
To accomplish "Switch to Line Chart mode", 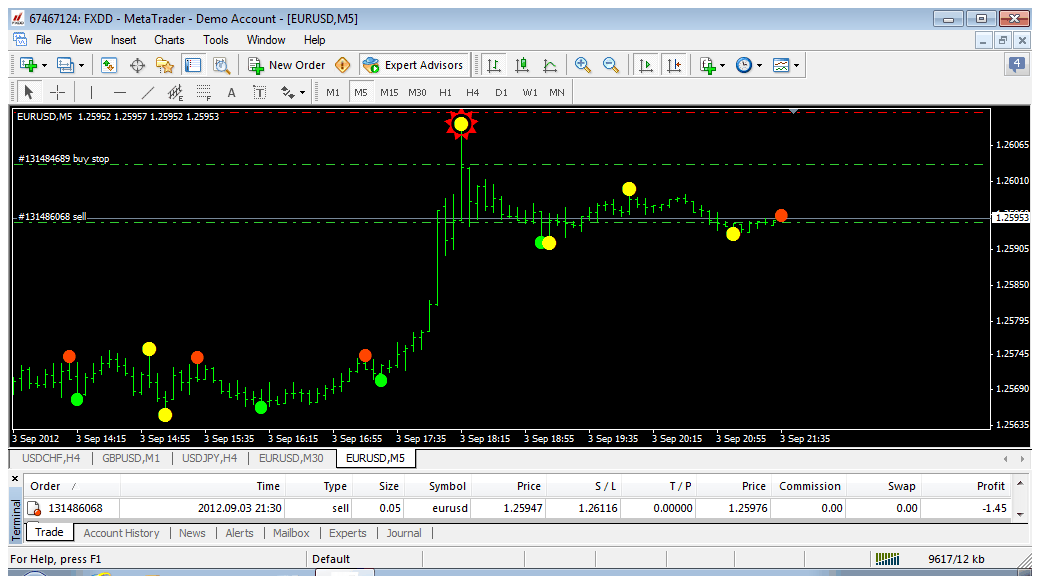I will [x=550, y=65].
